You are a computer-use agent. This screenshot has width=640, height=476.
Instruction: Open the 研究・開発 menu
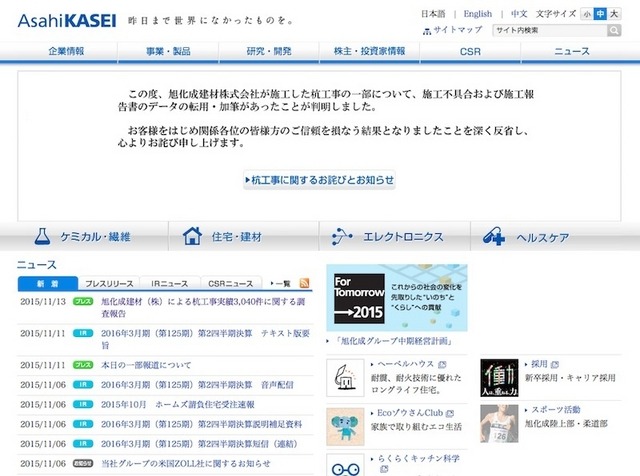tap(269, 52)
